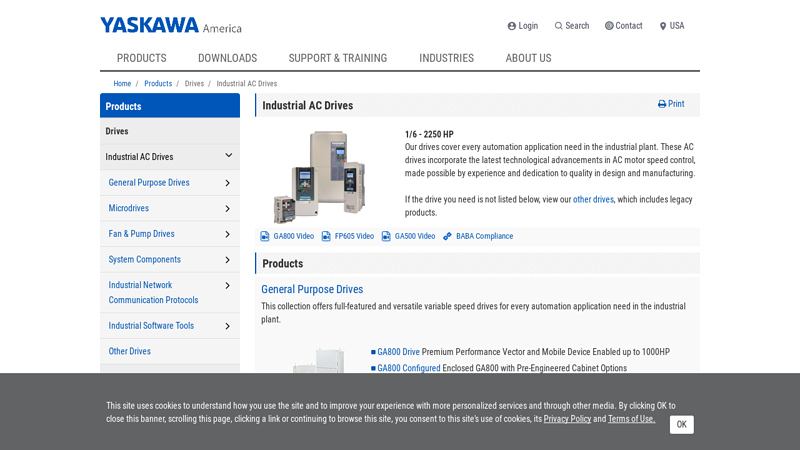Open the GA800 Drive link
Image resolution: width=800 pixels, height=450 pixels.
point(398,352)
